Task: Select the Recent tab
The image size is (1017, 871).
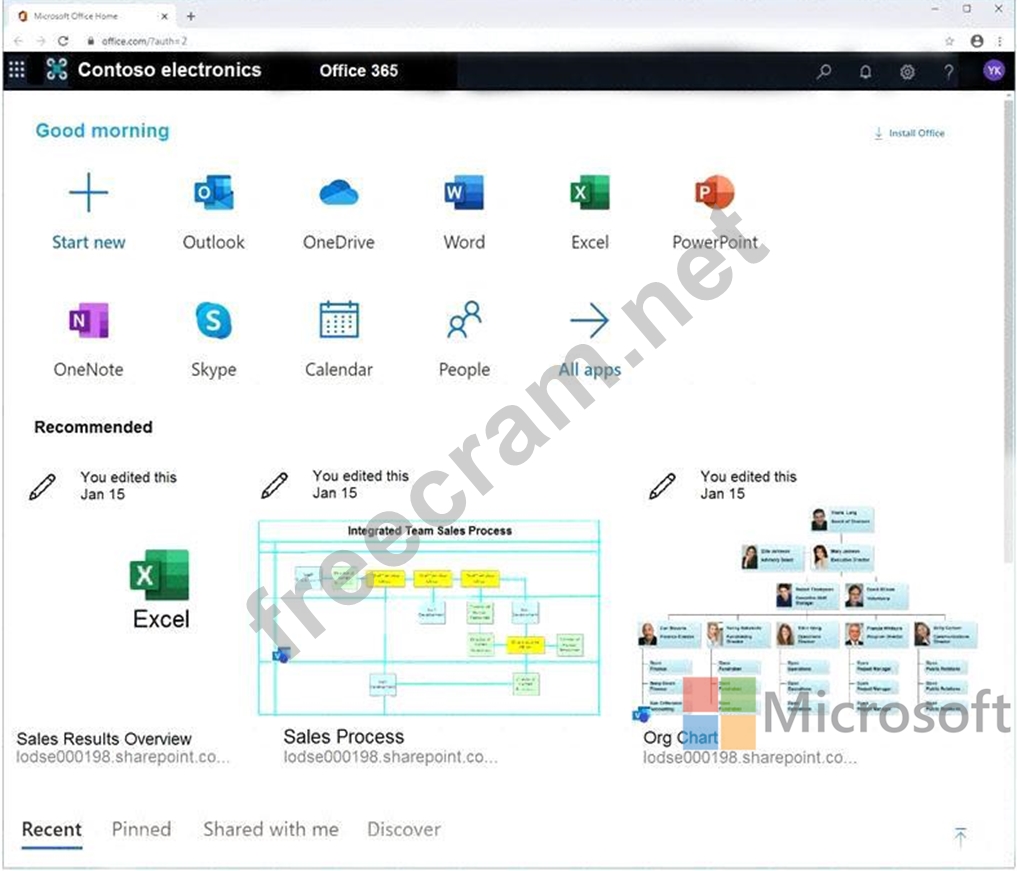Action: (52, 829)
